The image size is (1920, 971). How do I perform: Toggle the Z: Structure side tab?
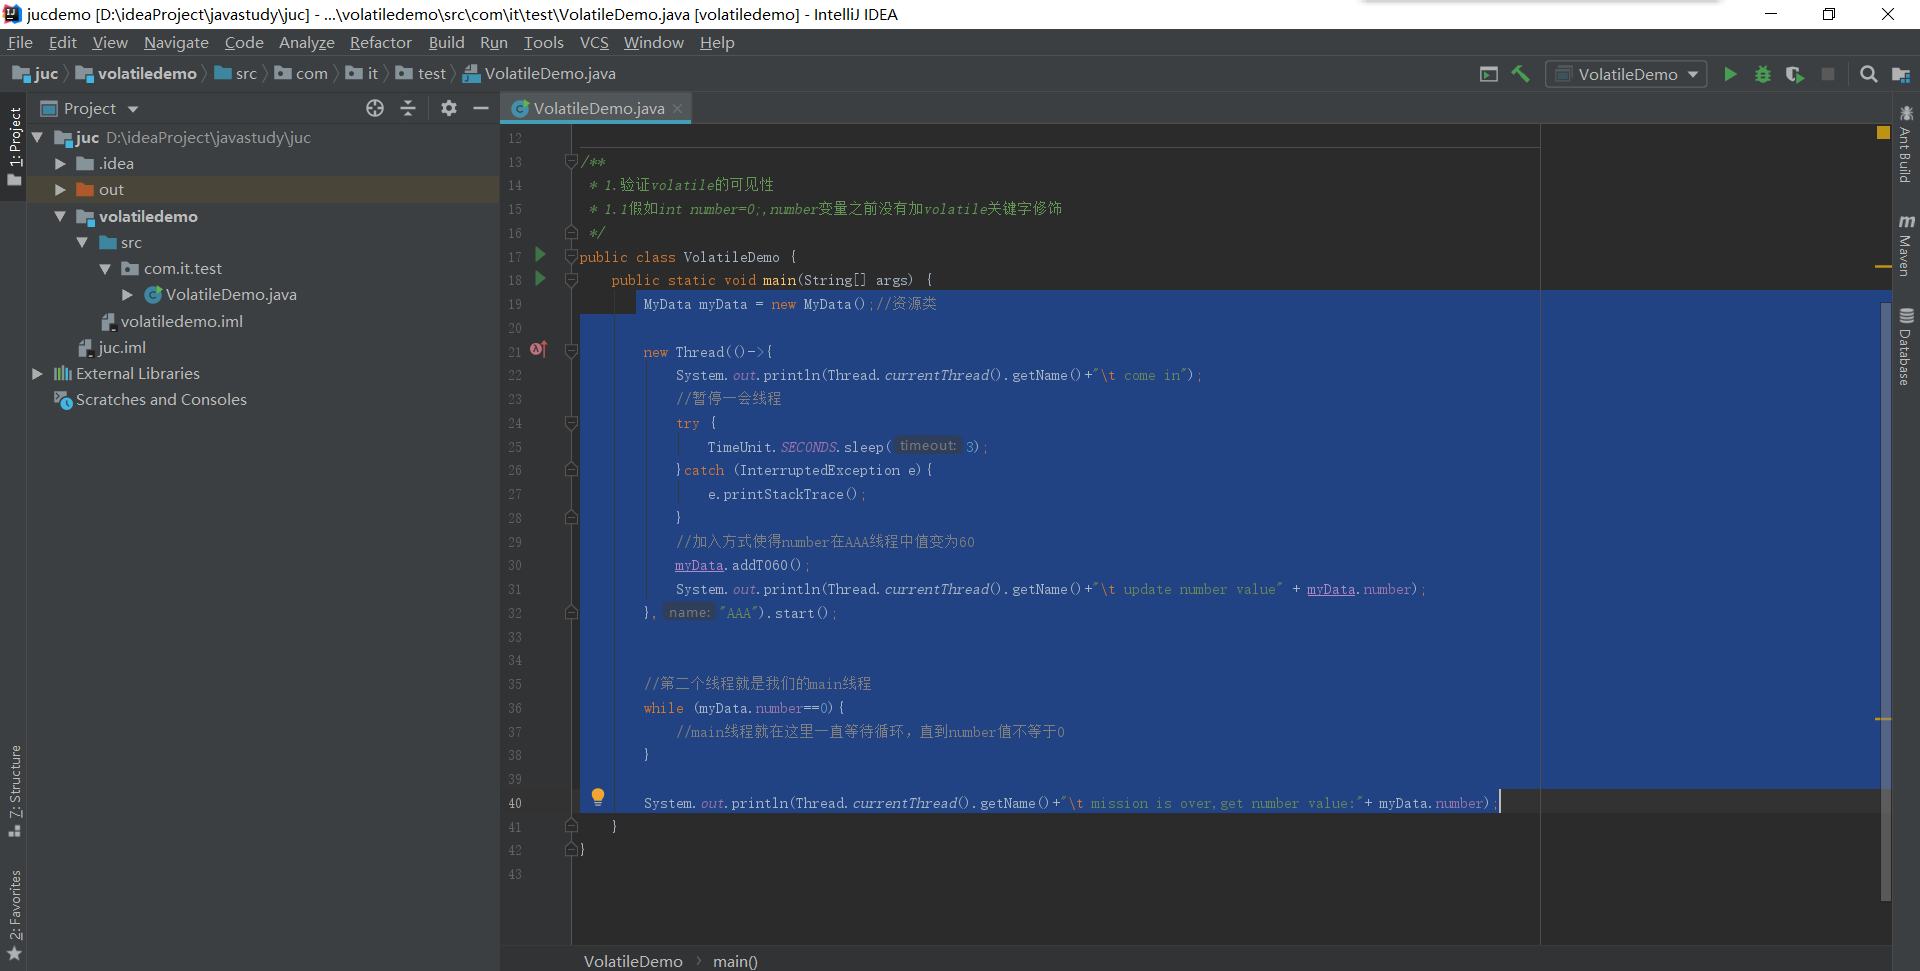tap(14, 790)
